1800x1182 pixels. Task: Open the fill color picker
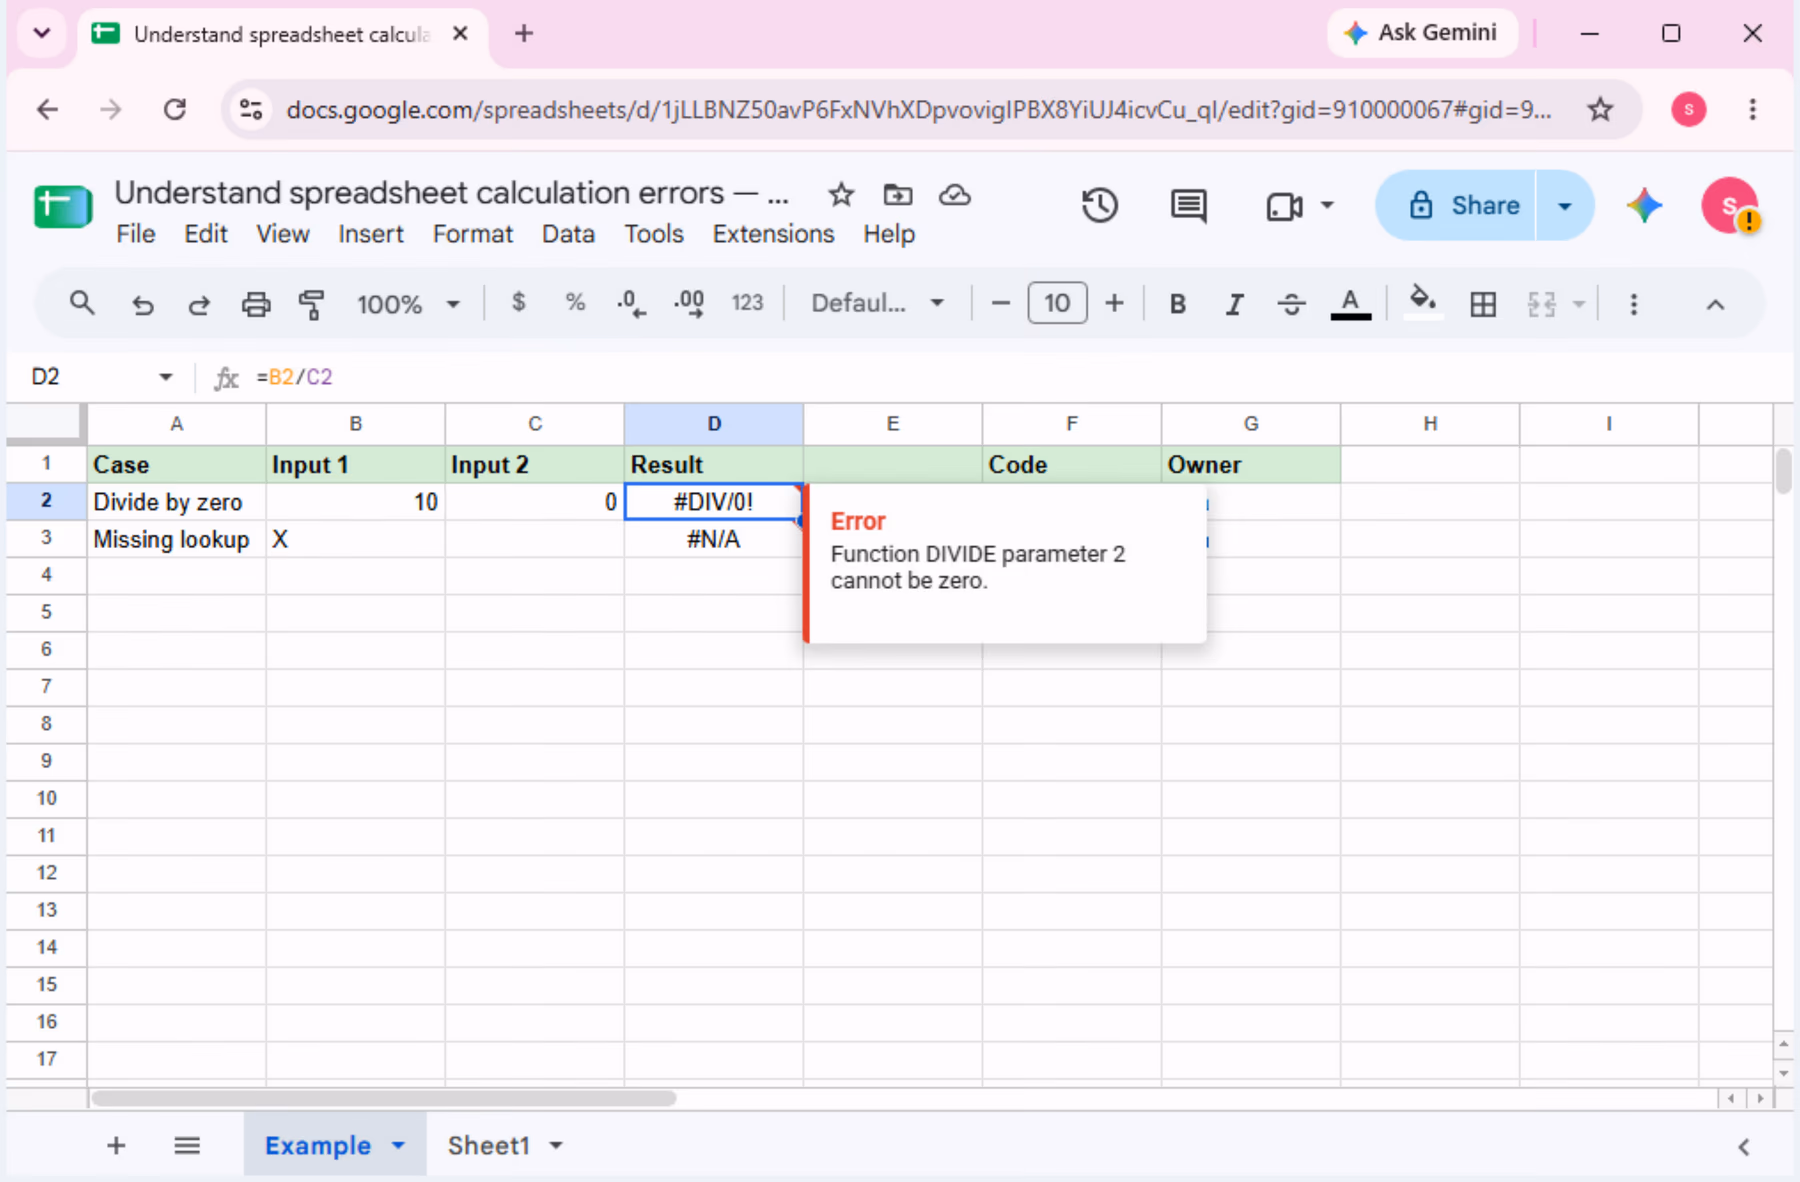(1422, 304)
